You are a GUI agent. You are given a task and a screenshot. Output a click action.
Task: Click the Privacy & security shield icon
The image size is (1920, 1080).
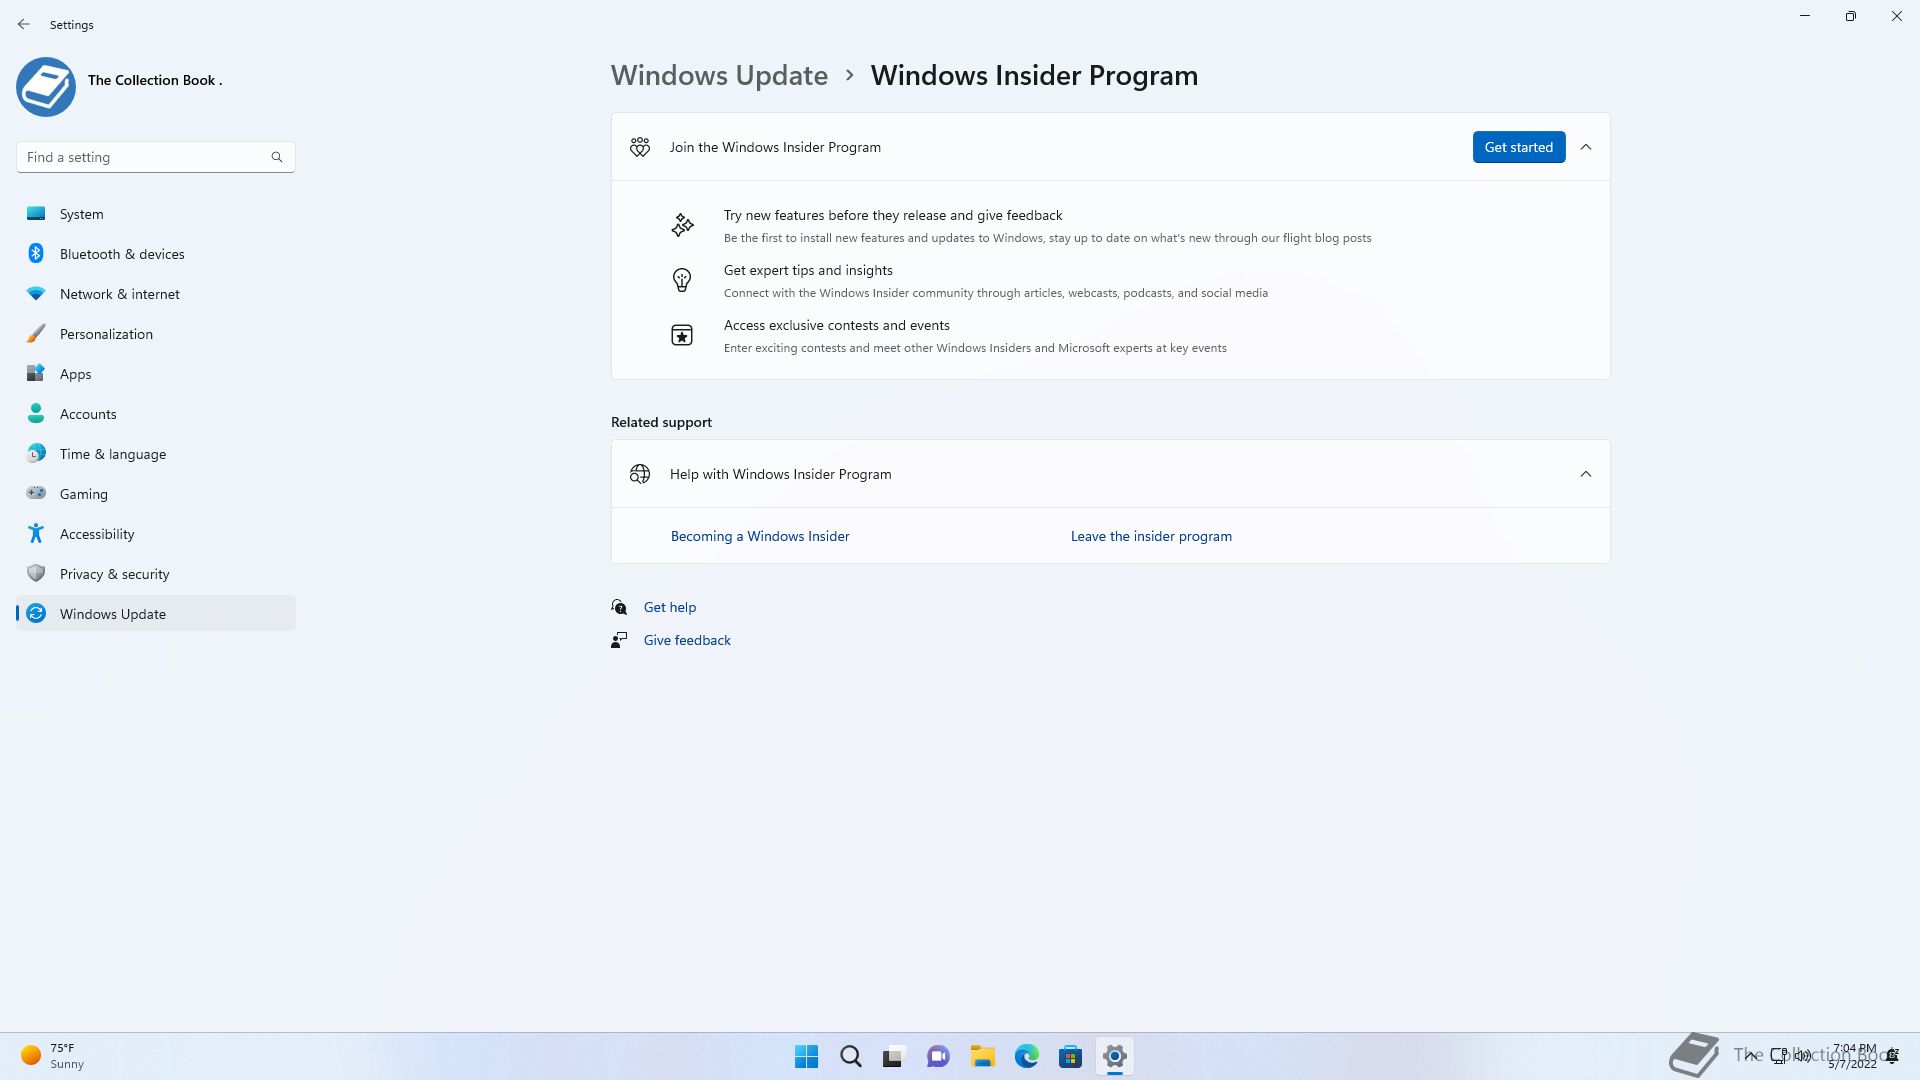[x=36, y=573]
